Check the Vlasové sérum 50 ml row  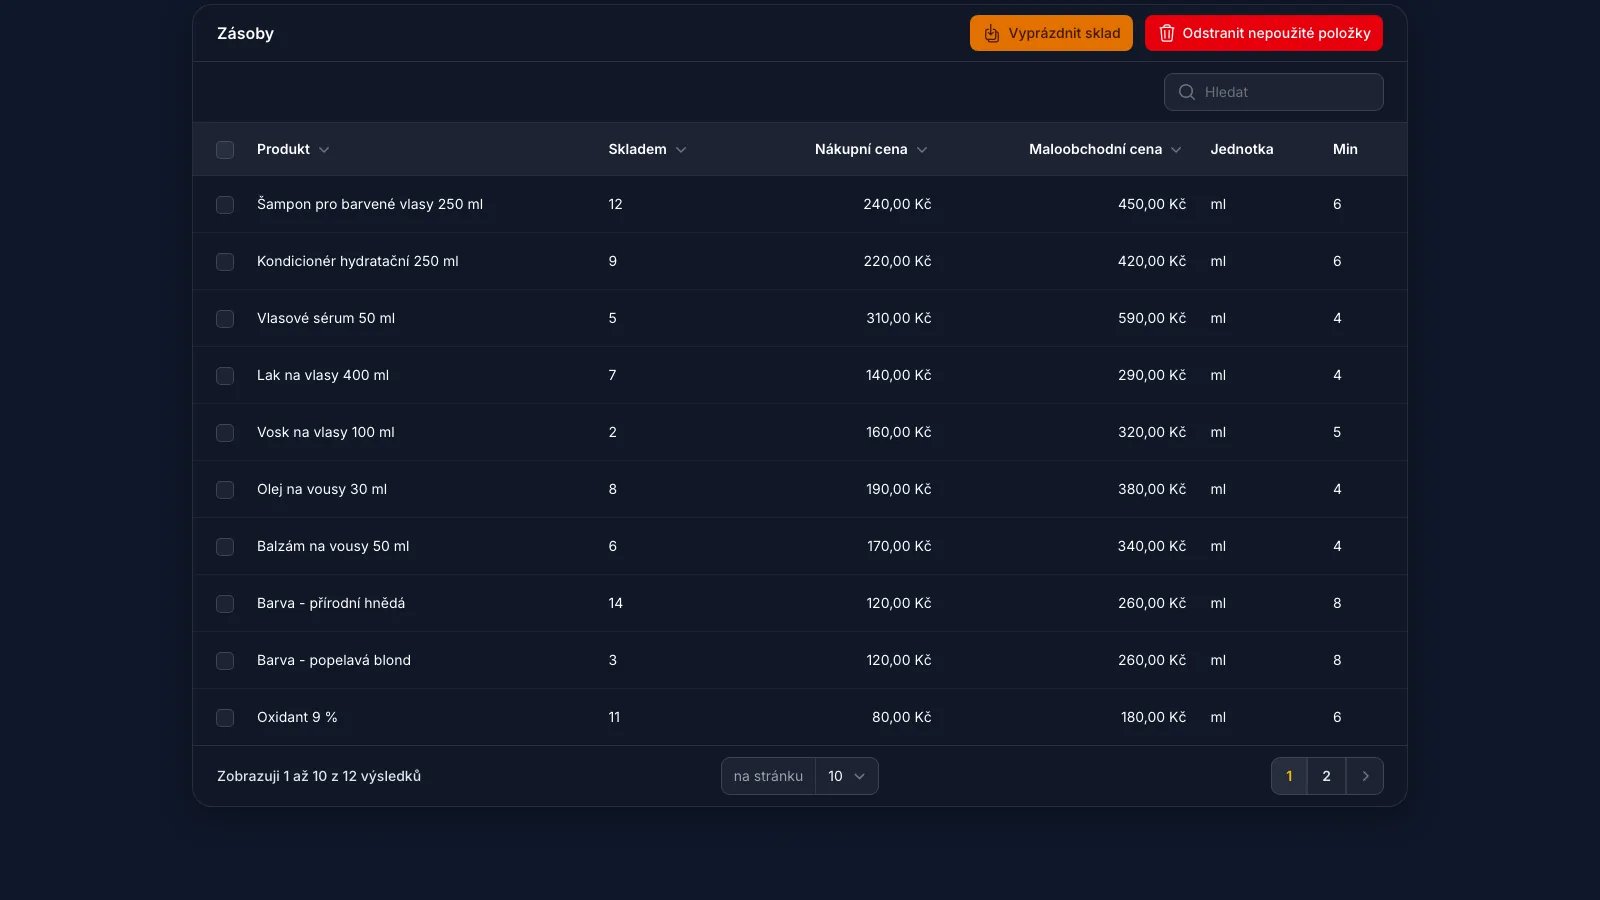[225, 319]
